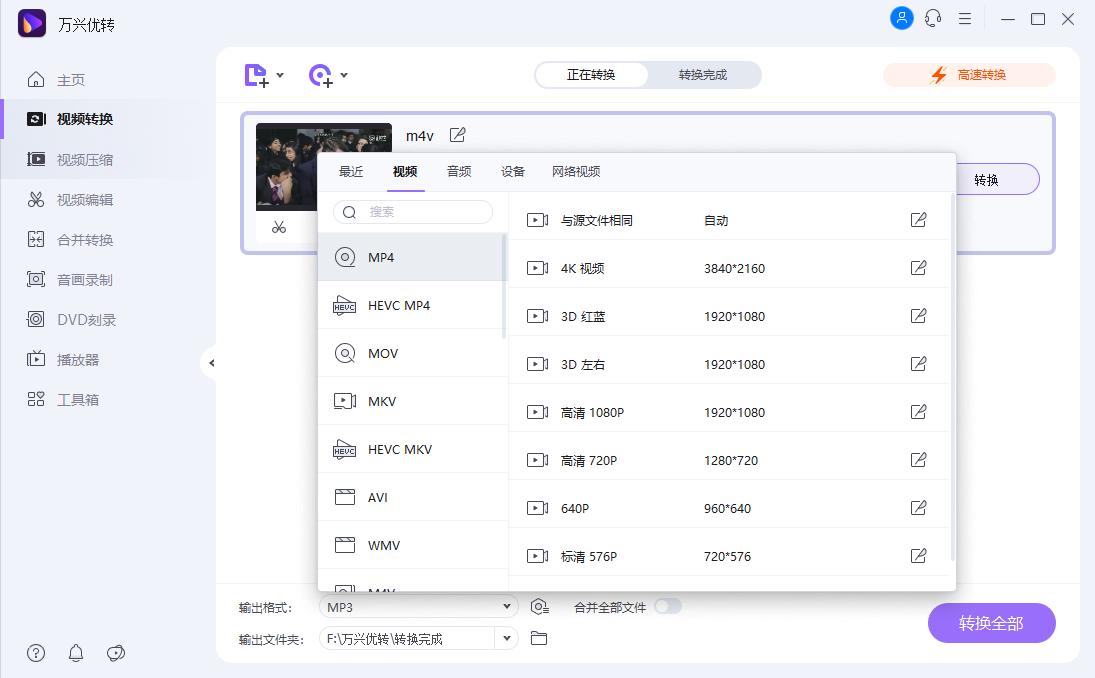Switch to the 转换完成 tab

pyautogui.click(x=704, y=74)
